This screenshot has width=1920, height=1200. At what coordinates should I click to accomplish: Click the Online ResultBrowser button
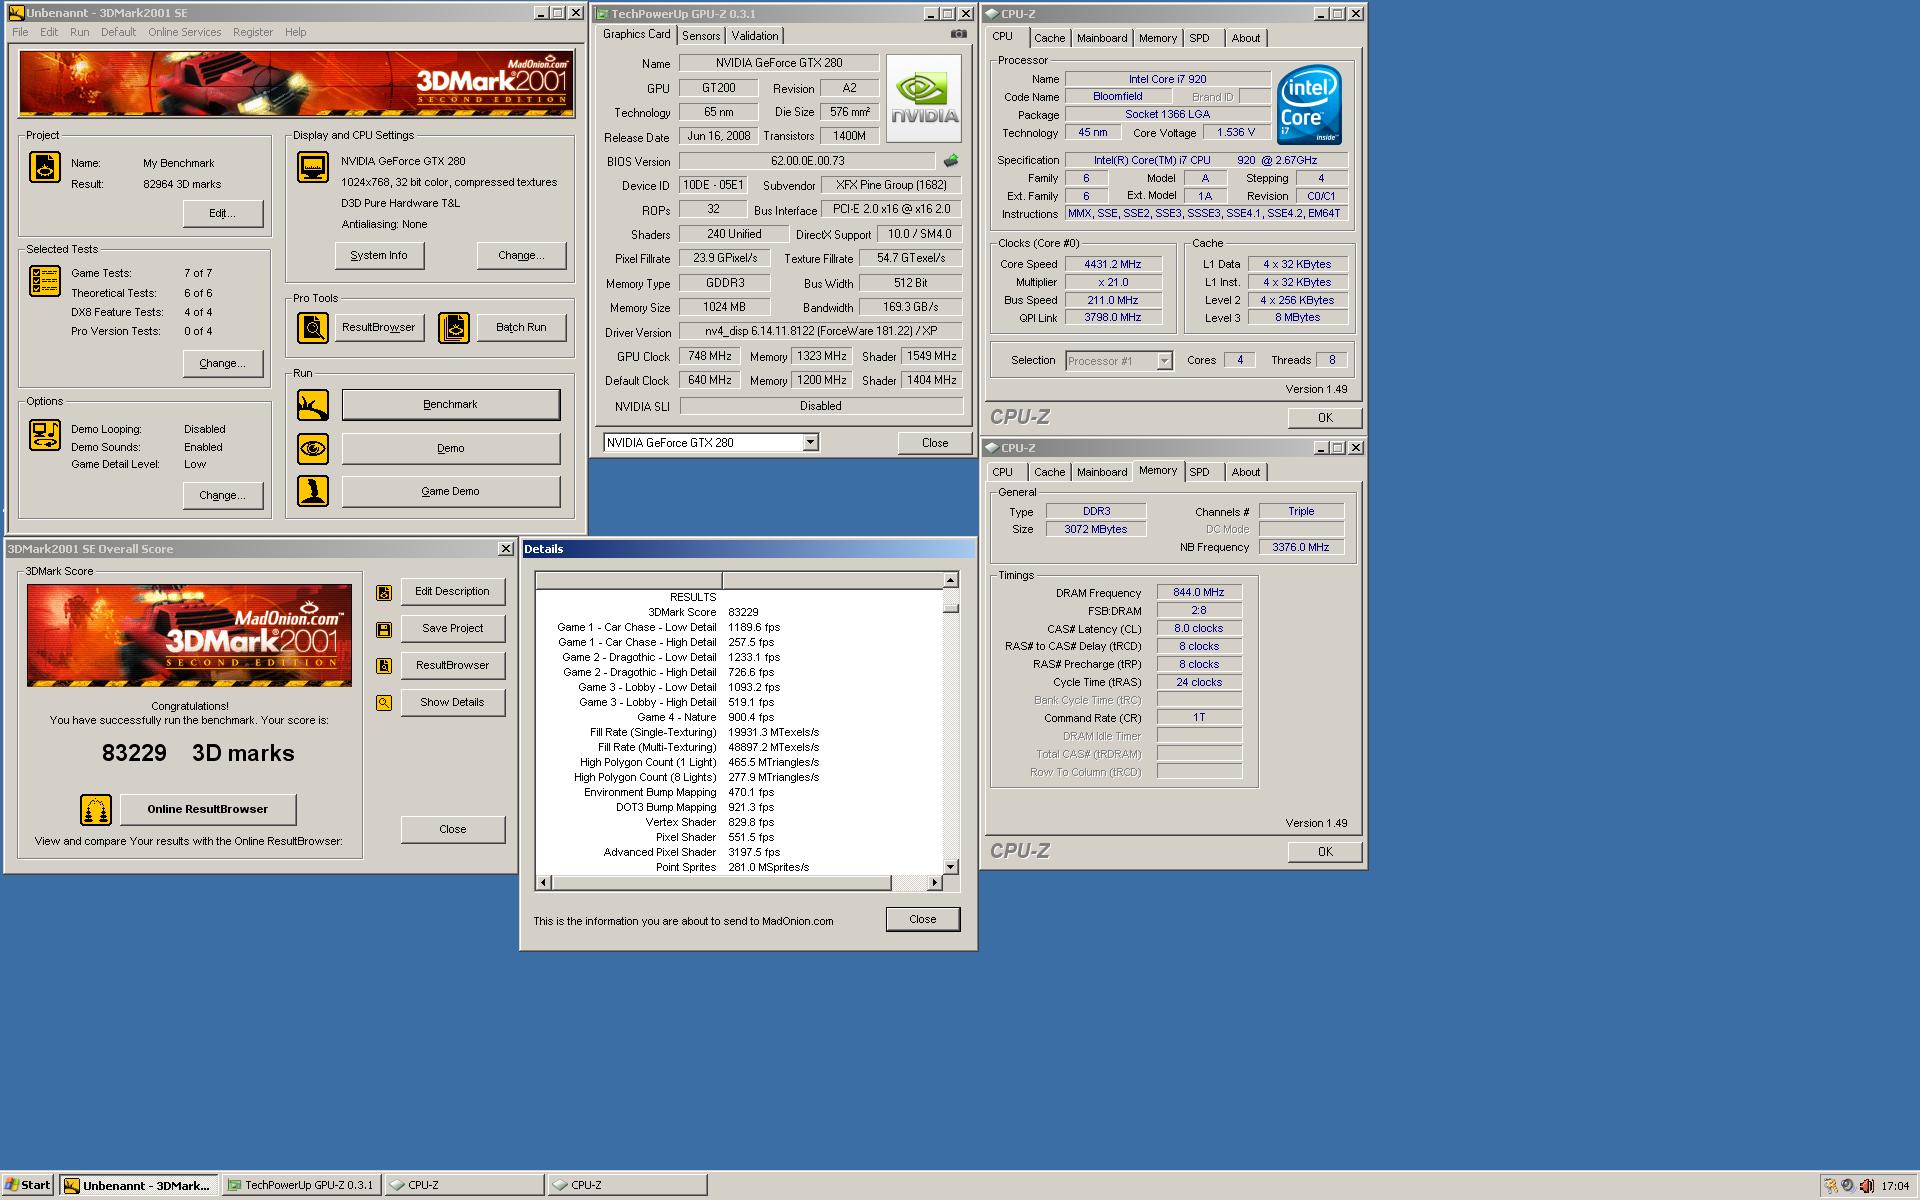208,810
